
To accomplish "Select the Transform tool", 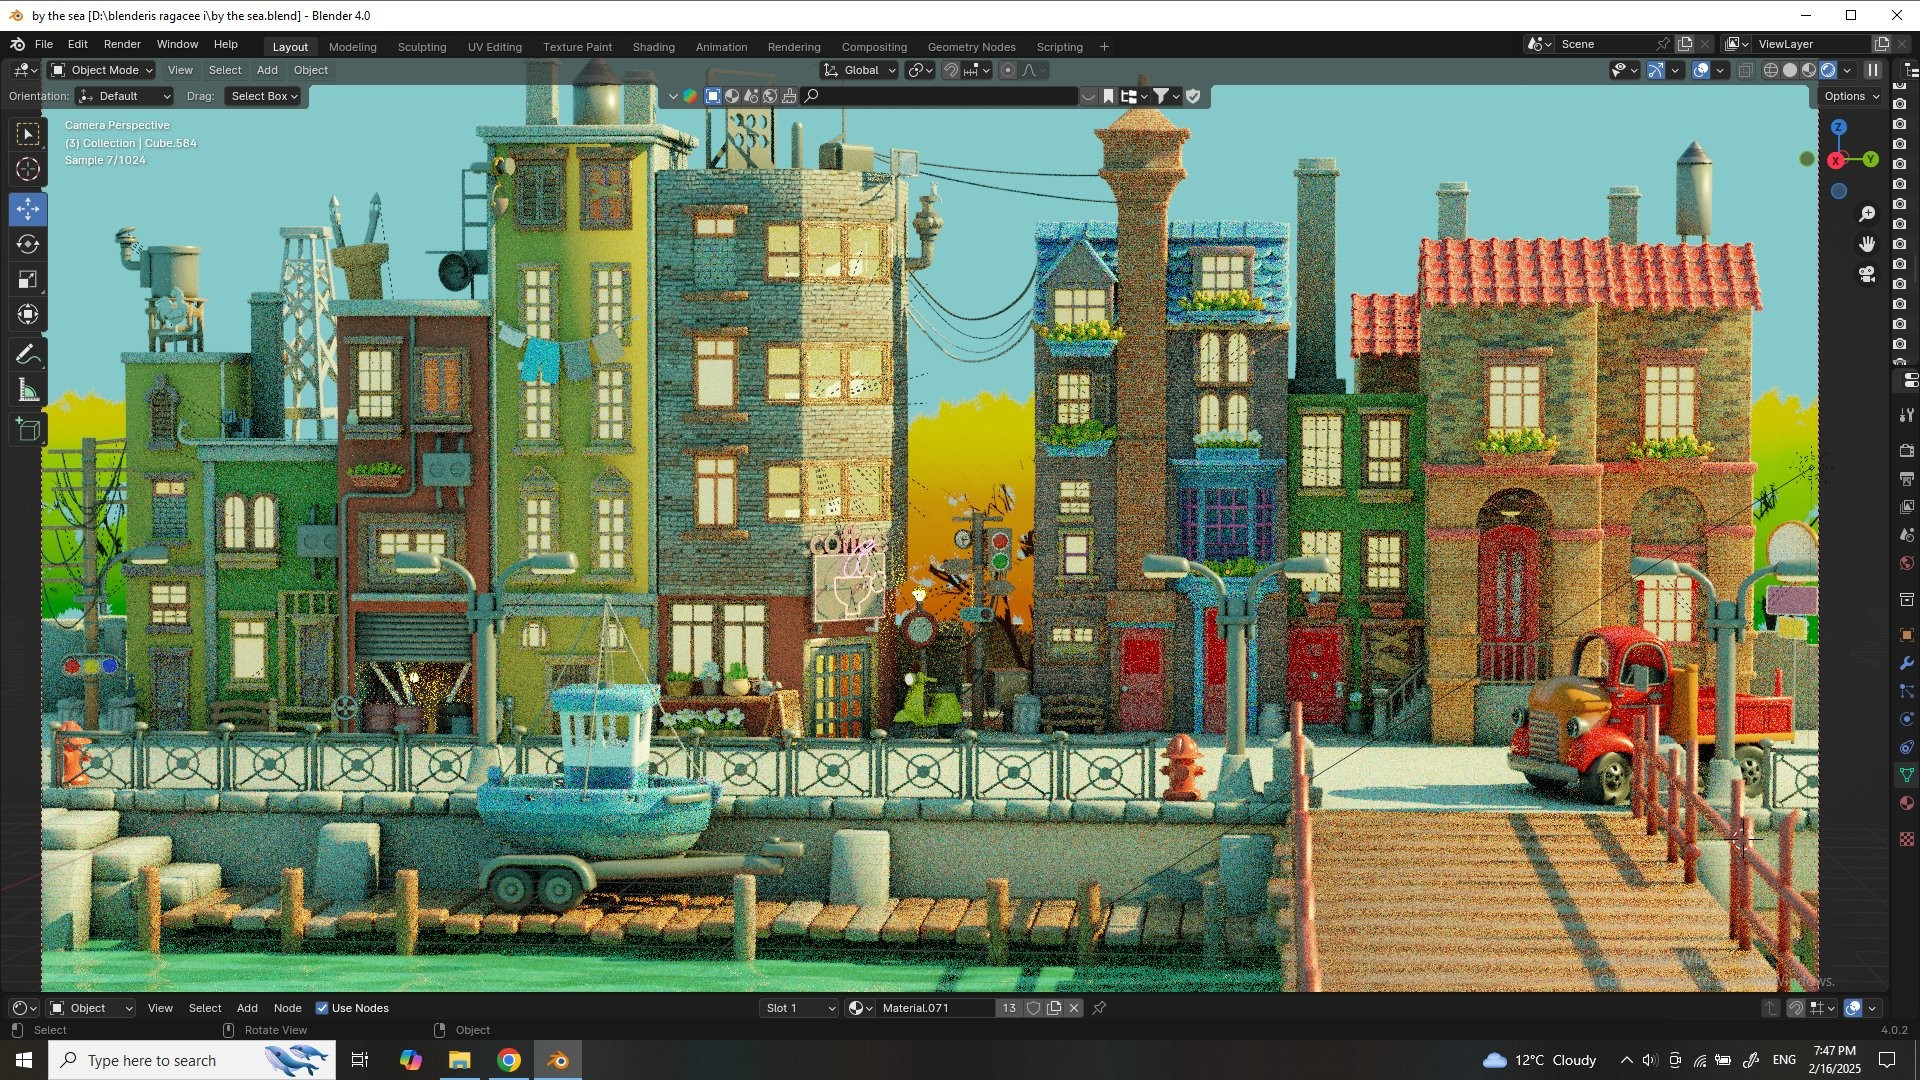I will [x=28, y=314].
